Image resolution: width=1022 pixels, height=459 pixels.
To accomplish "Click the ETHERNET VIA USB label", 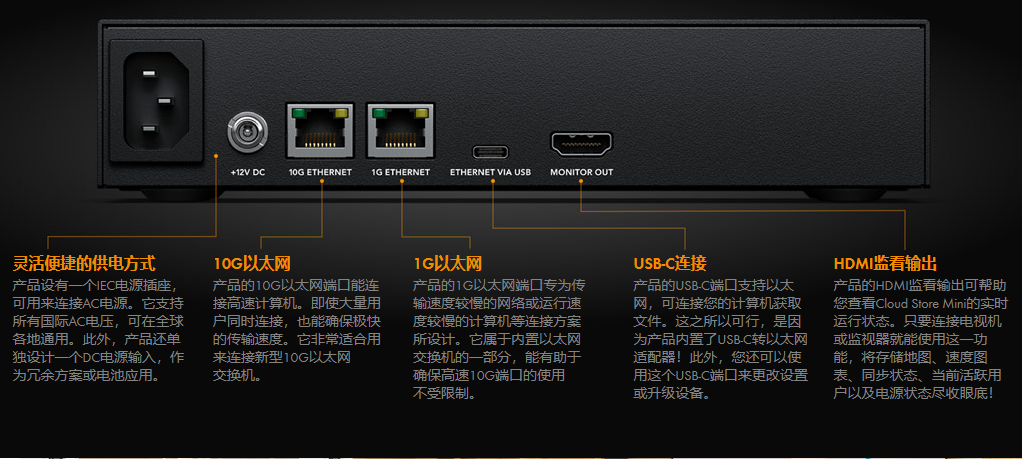I will [491, 173].
